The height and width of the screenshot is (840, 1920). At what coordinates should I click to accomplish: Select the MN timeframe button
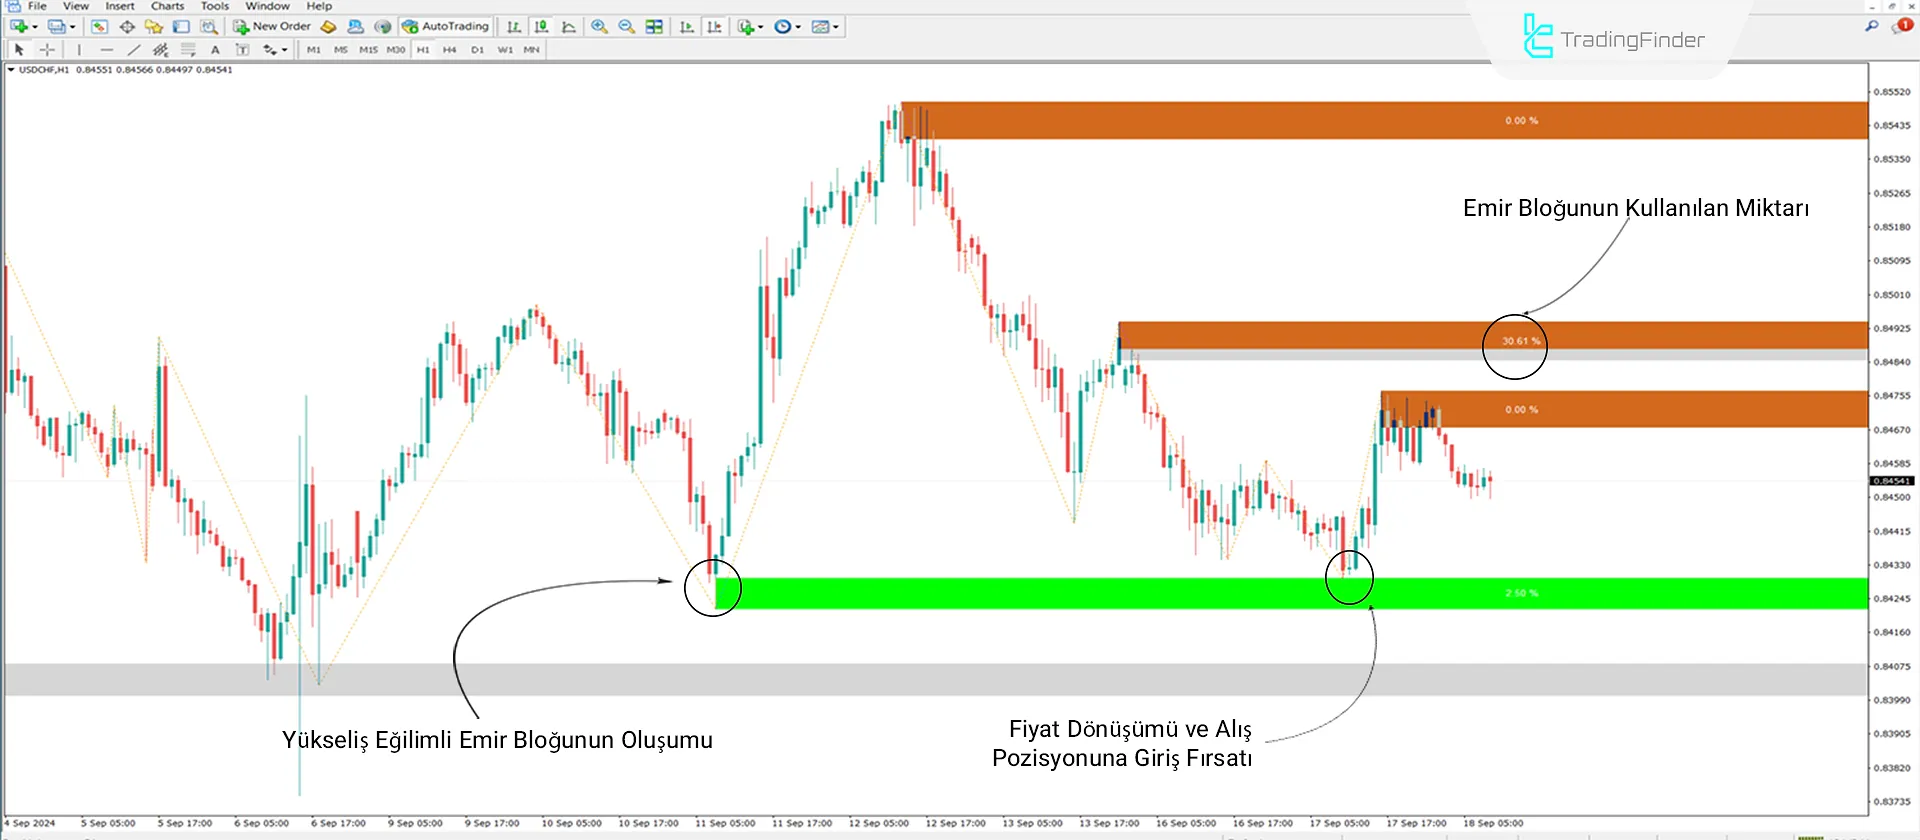point(531,49)
